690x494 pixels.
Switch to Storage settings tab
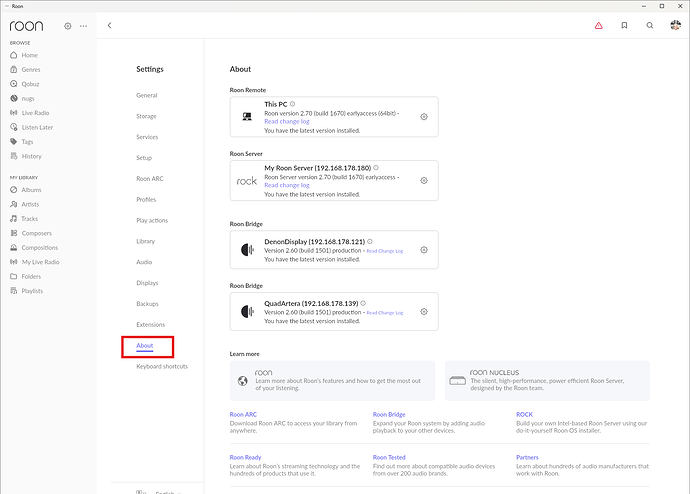(146, 116)
